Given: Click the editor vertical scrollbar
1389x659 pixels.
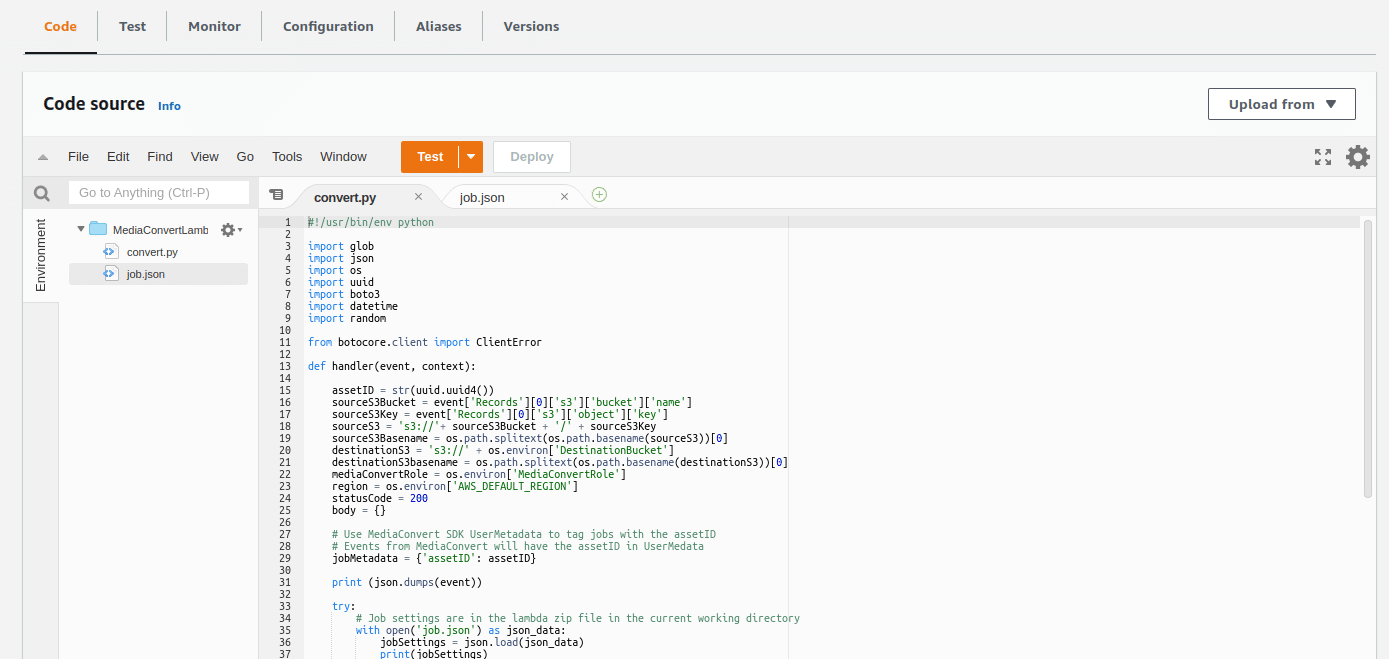Looking at the screenshot, I should click(1368, 360).
